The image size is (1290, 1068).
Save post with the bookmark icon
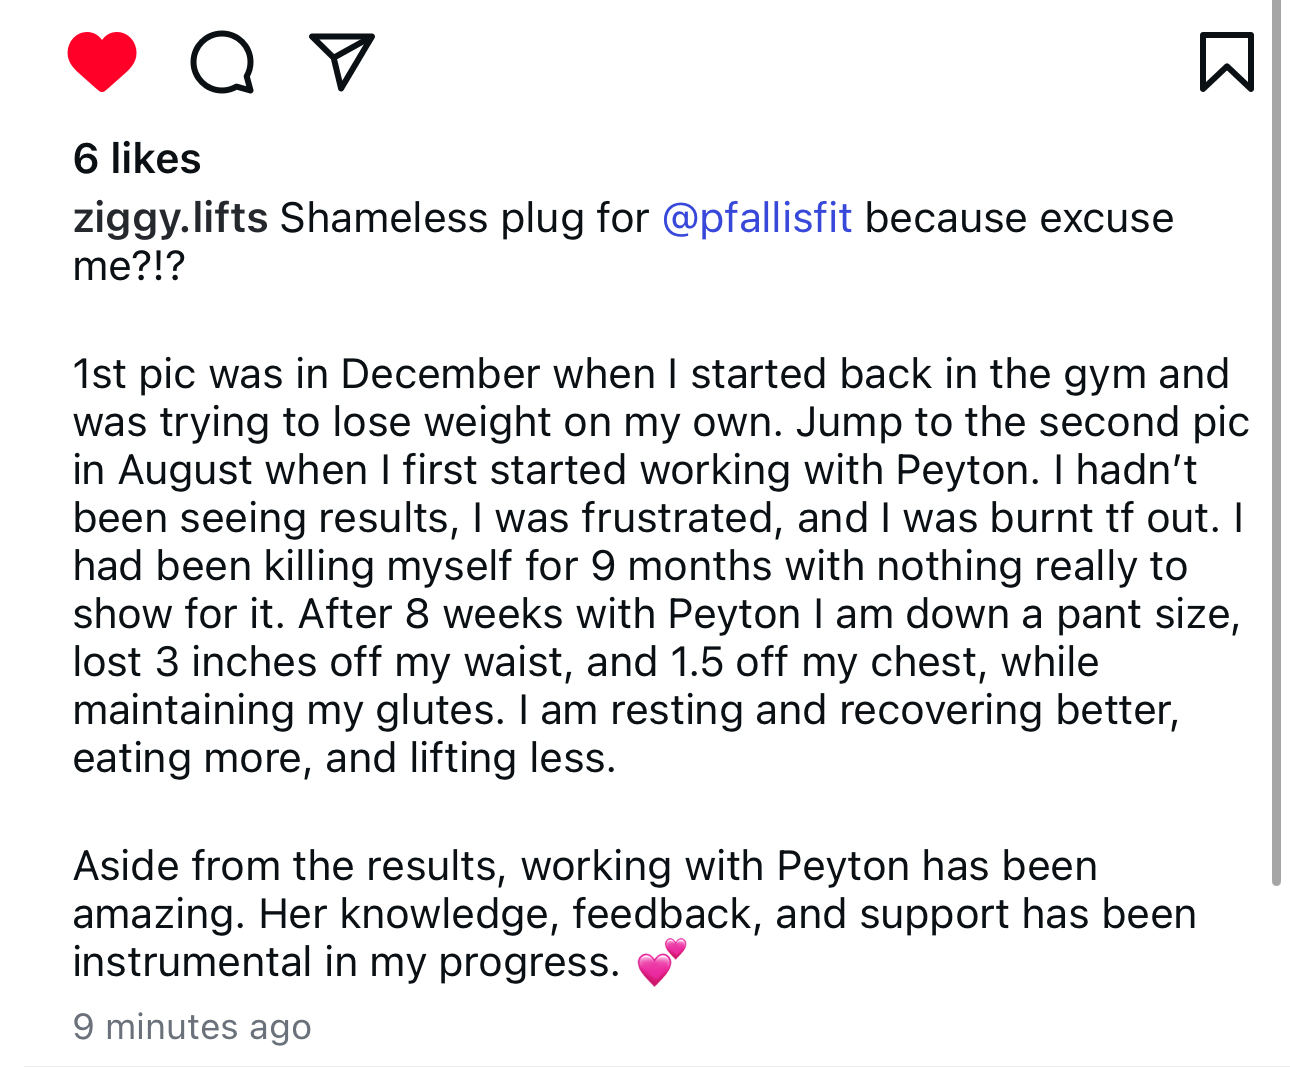(x=1226, y=62)
